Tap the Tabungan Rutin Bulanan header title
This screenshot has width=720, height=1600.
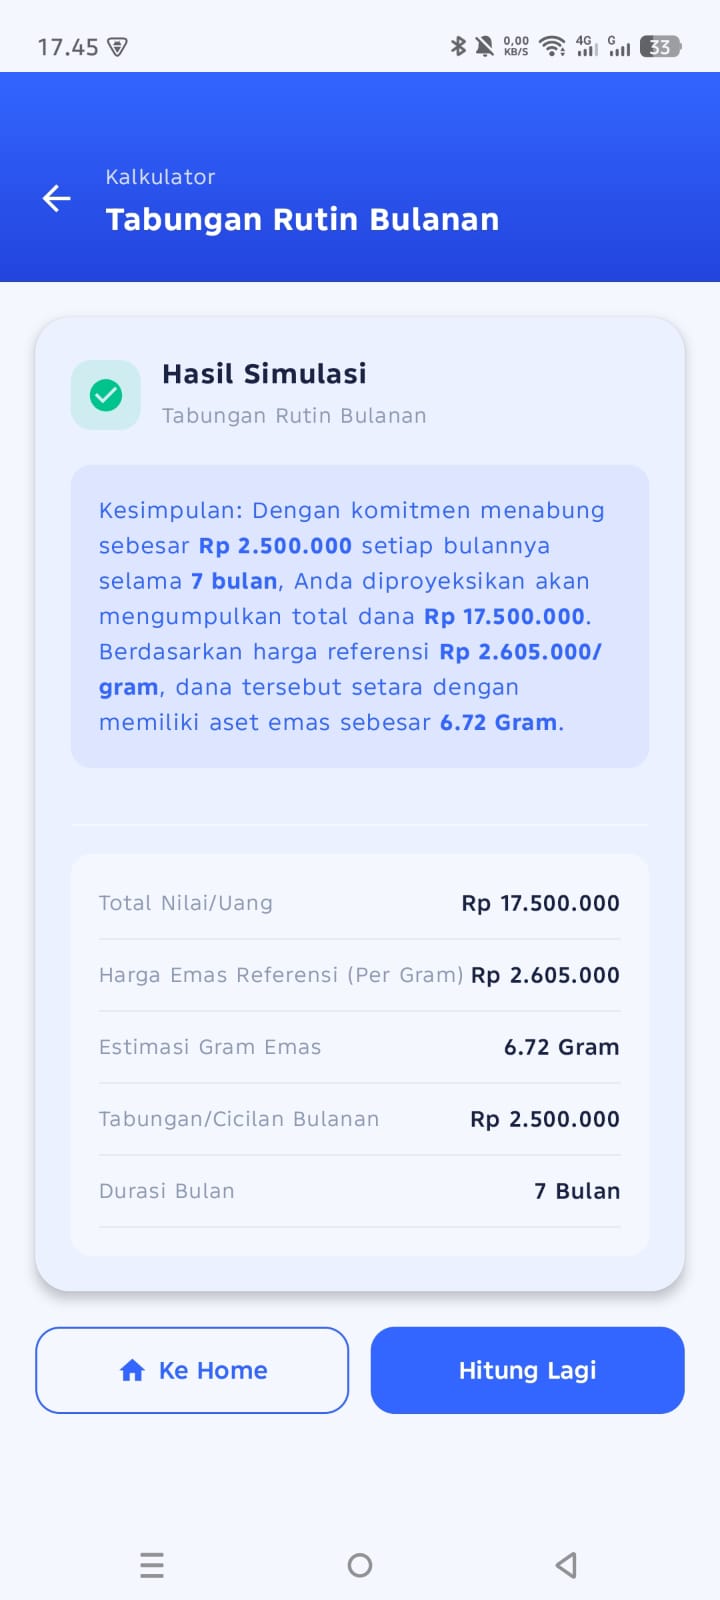coord(302,220)
